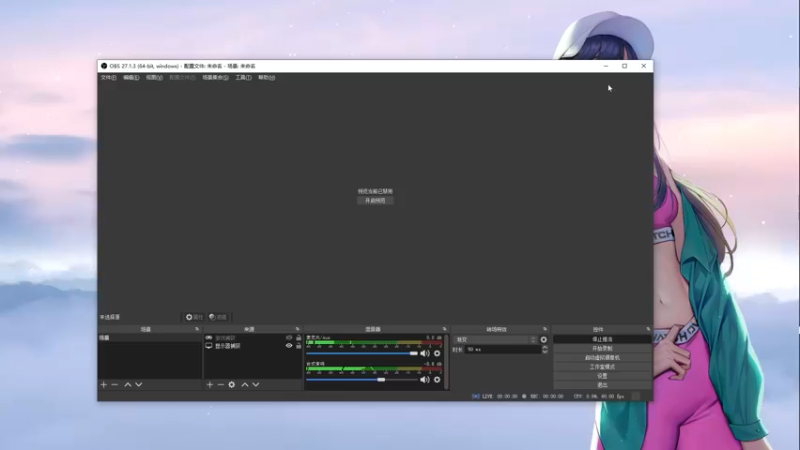Screen dimensions: 800x450
Task: Click 设置 settings button
Action: [603, 376]
